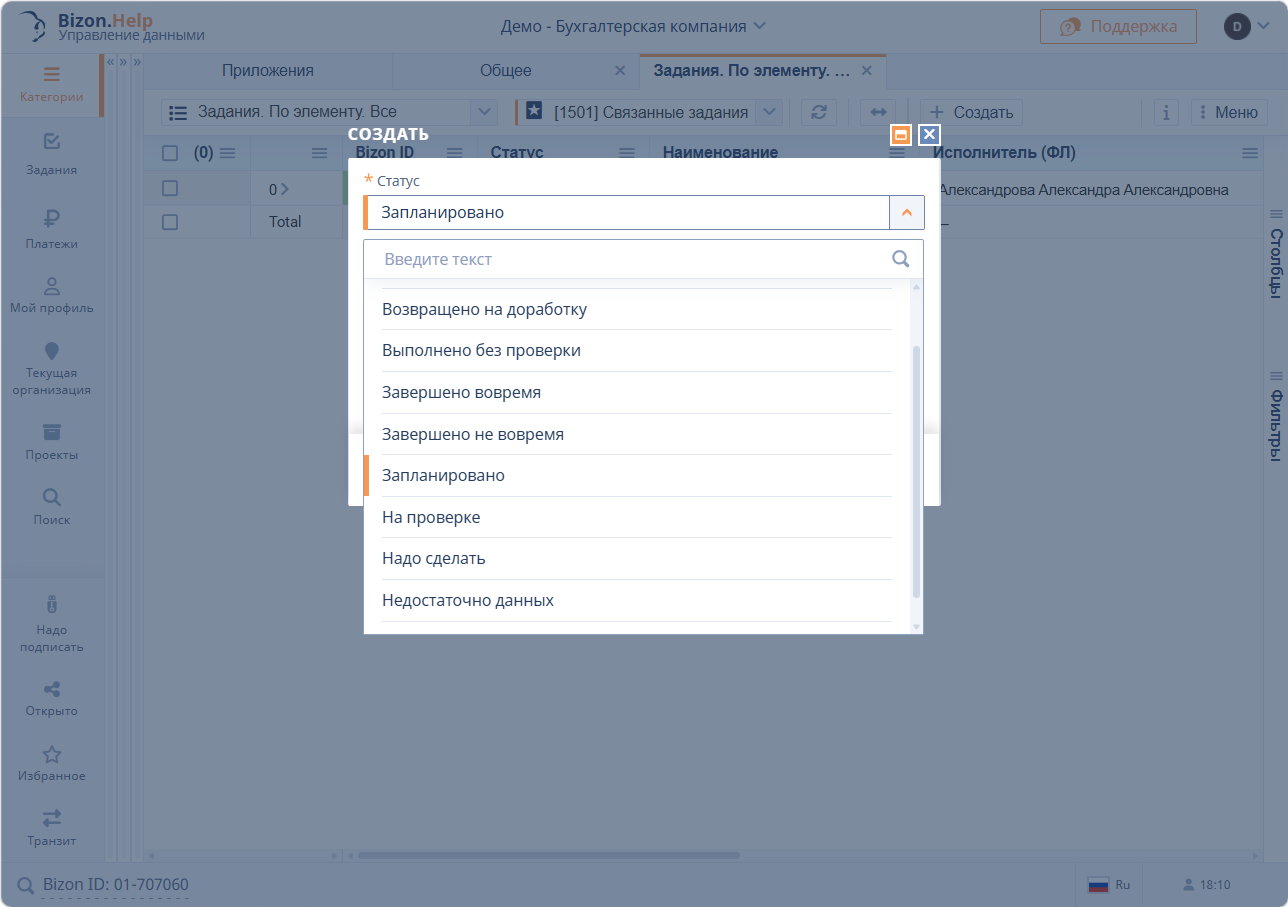Image resolution: width=1288 pixels, height=907 pixels.
Task: Switch to the Приложения tab
Action: coord(268,71)
